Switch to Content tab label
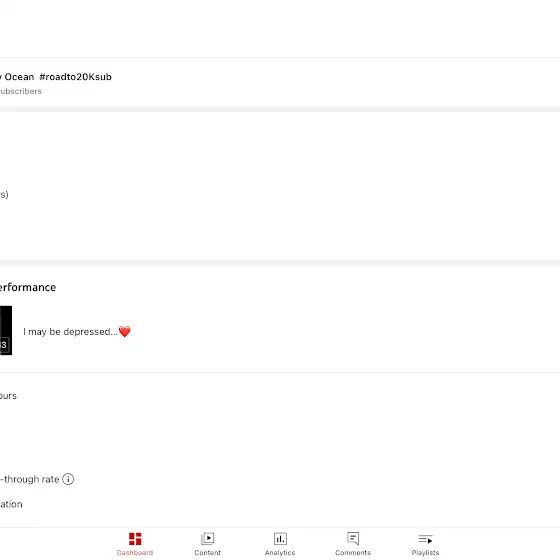Screen dimensions: 560x560 click(x=208, y=552)
